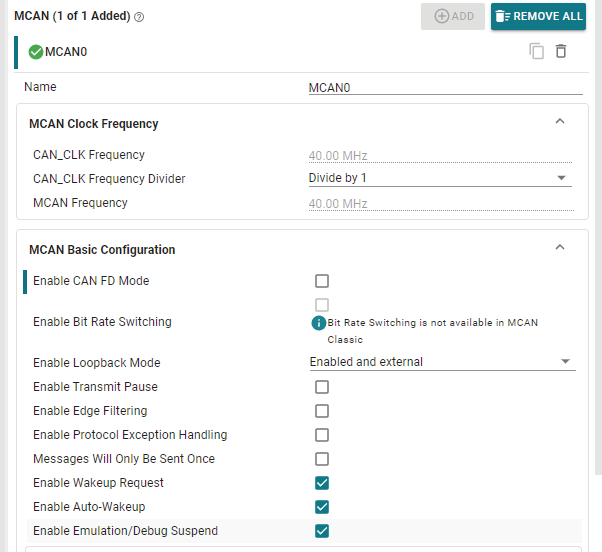Viewport: 602px width, 552px height.
Task: Click the help icon beside MCAN Added
Action: (139, 17)
